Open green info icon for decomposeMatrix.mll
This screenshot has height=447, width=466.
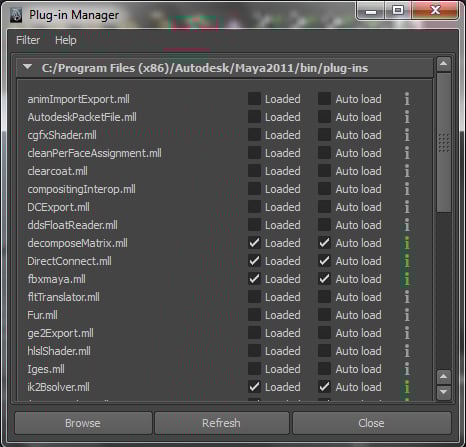click(x=407, y=243)
